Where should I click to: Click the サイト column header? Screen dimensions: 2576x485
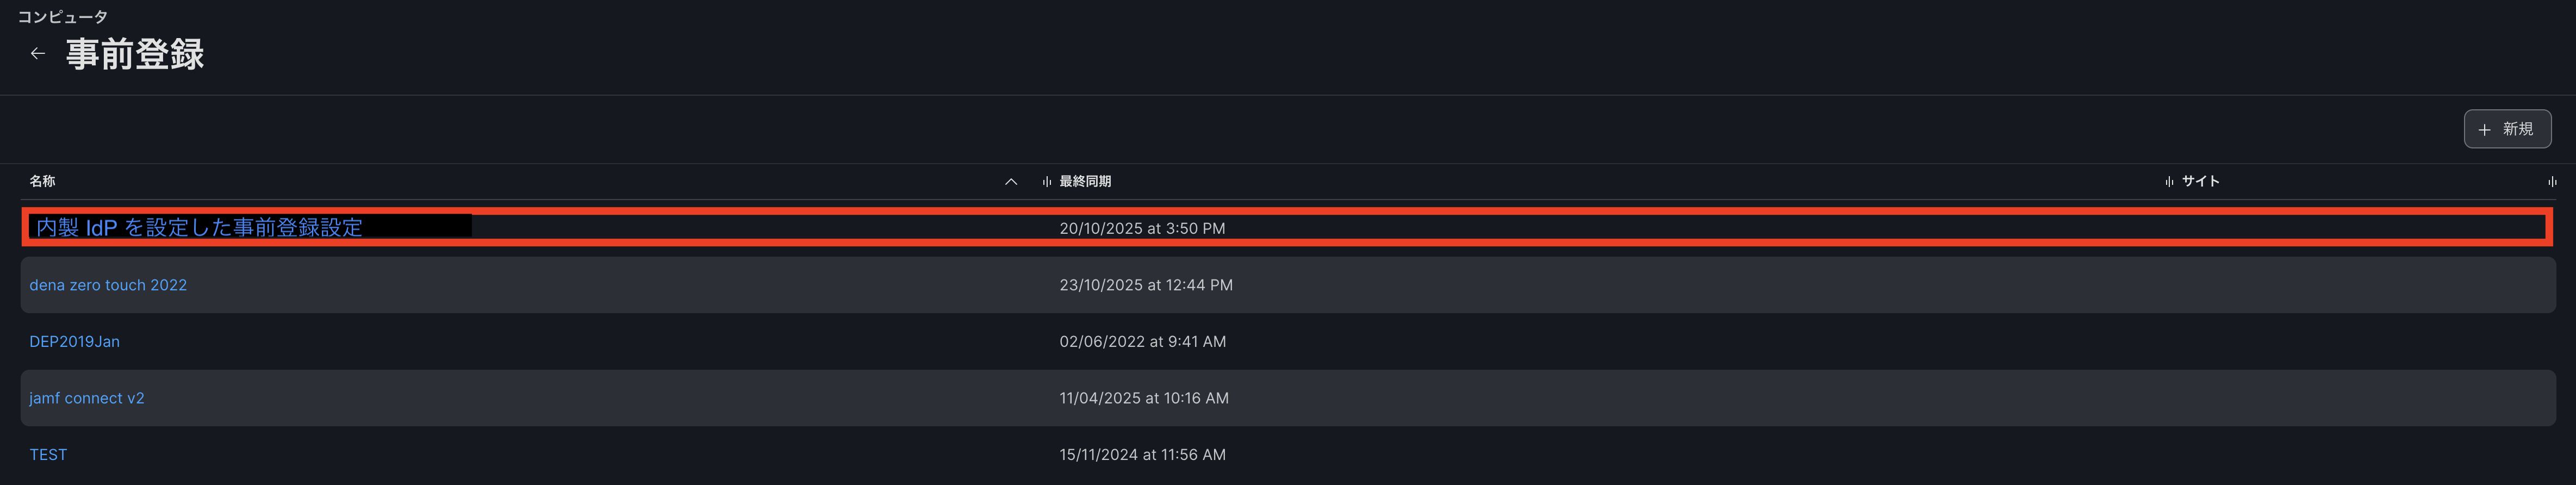(x=2200, y=181)
